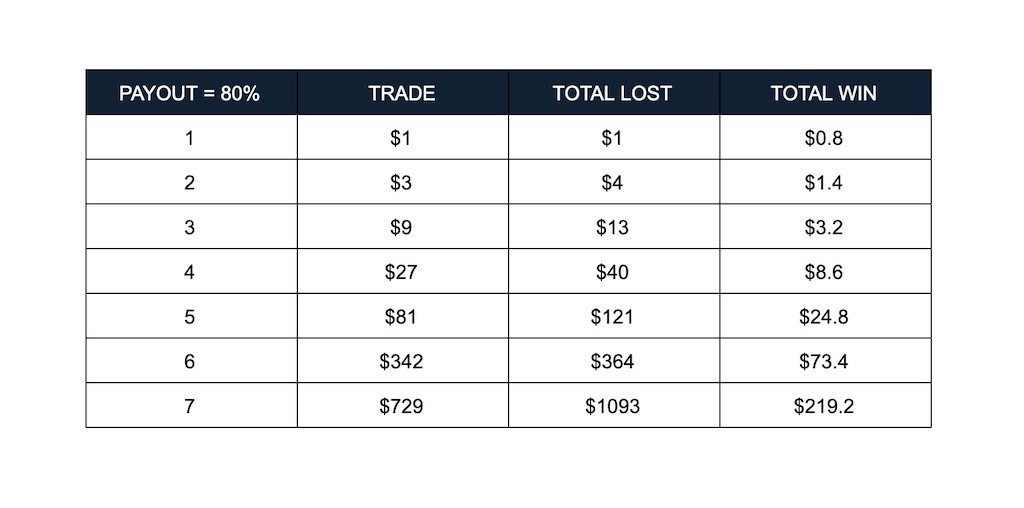
Task: Select the $13 total lost cell
Action: (x=612, y=227)
